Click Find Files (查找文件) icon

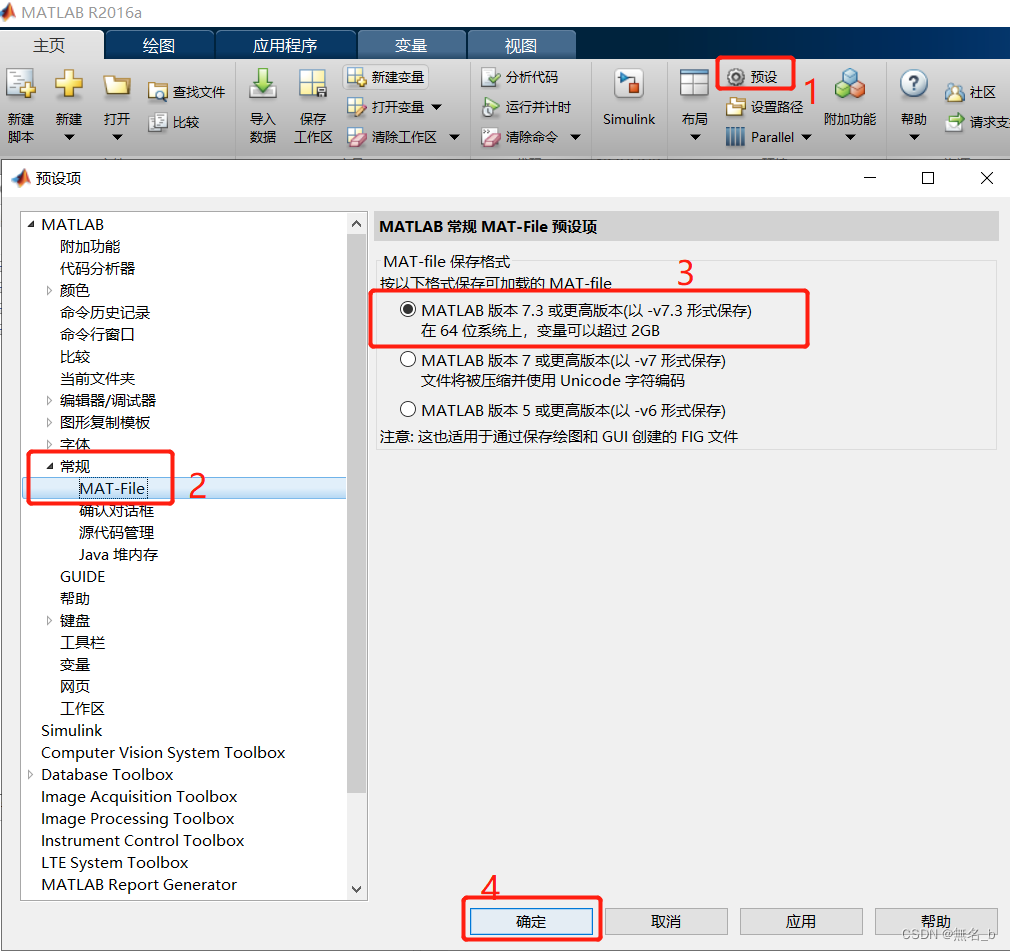click(157, 92)
